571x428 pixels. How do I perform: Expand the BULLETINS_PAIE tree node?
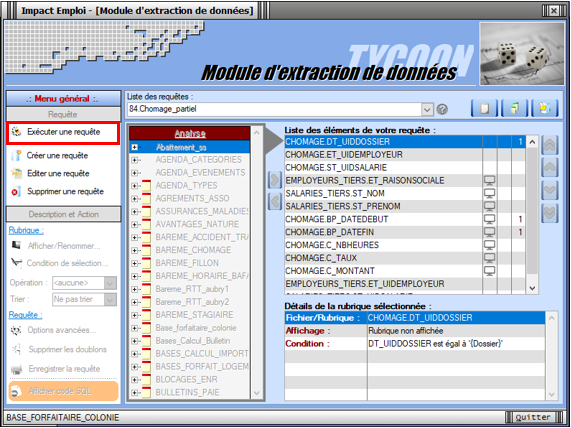[x=135, y=393]
